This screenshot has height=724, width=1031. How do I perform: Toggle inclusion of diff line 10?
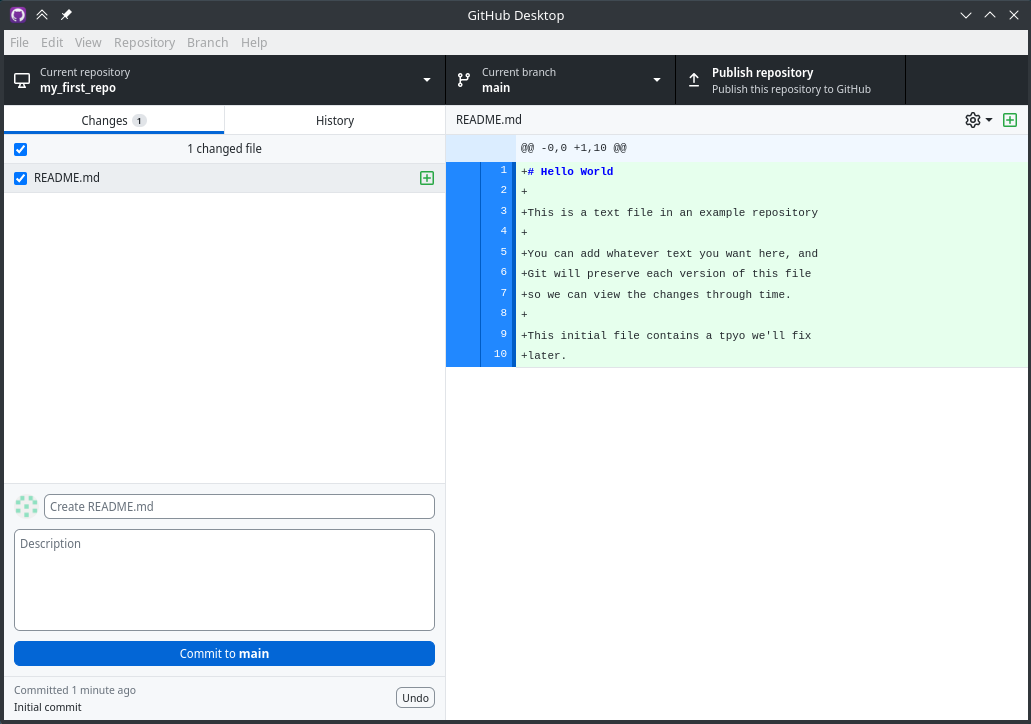point(481,355)
